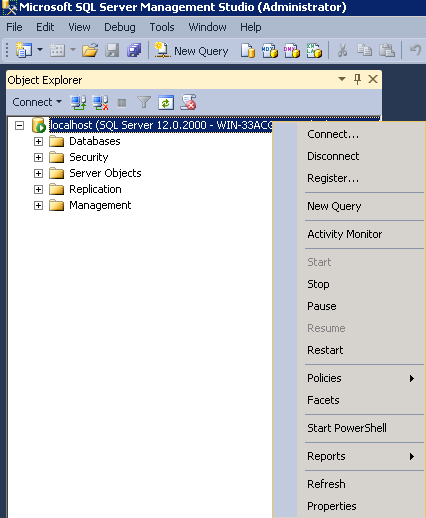Click the Filter funnel icon

tap(144, 102)
